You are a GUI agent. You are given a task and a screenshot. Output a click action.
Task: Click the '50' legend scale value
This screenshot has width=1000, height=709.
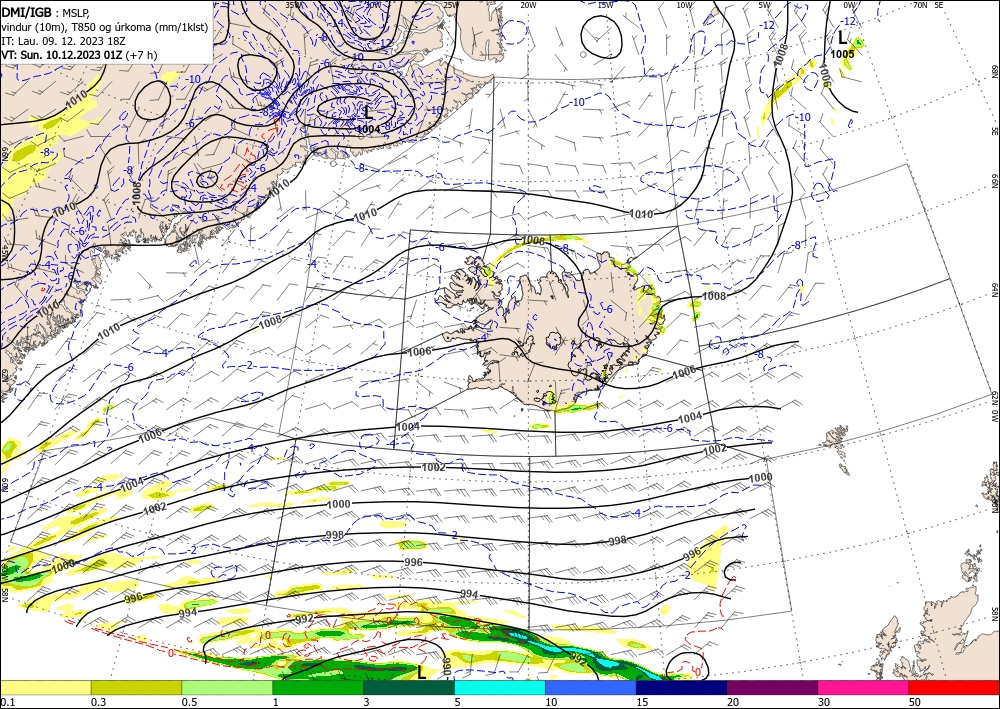click(915, 702)
